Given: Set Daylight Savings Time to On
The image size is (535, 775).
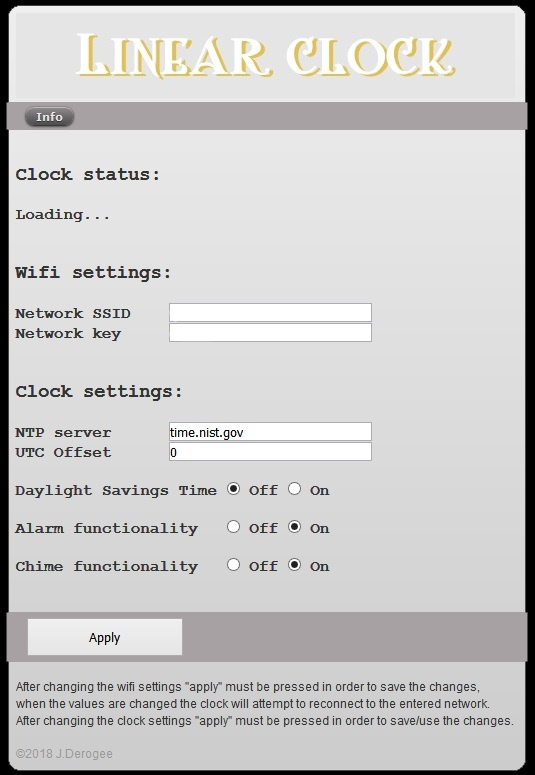Looking at the screenshot, I should 294,489.
